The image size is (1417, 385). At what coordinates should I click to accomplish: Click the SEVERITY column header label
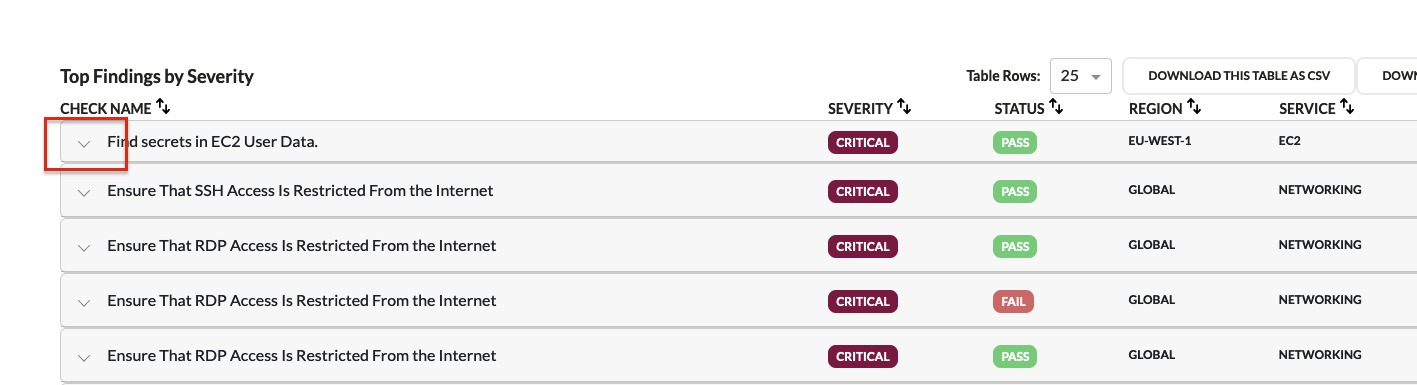(860, 108)
